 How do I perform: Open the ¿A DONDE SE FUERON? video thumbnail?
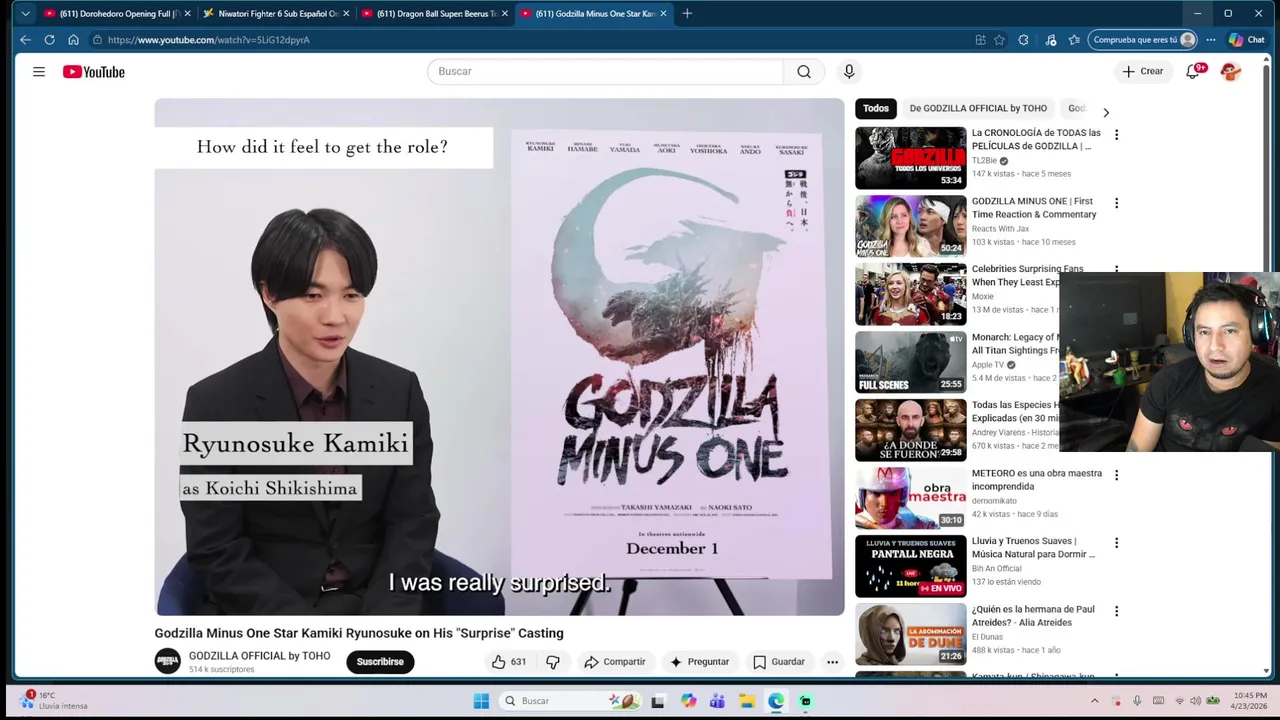[910, 430]
